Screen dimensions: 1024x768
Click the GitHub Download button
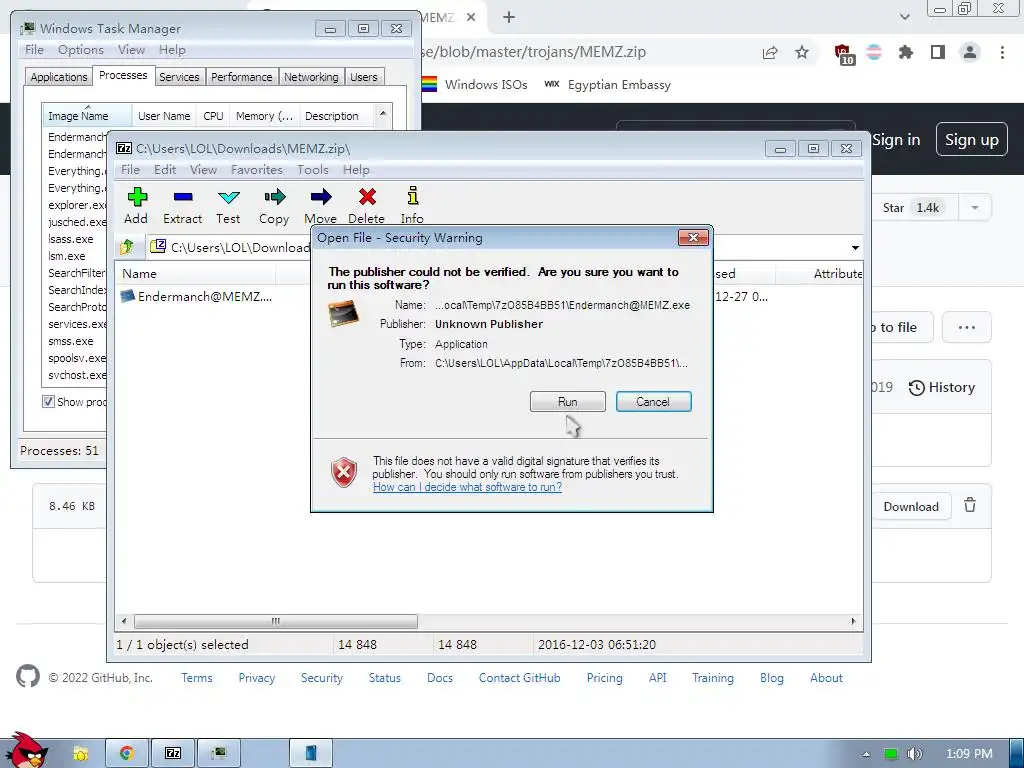click(x=910, y=507)
